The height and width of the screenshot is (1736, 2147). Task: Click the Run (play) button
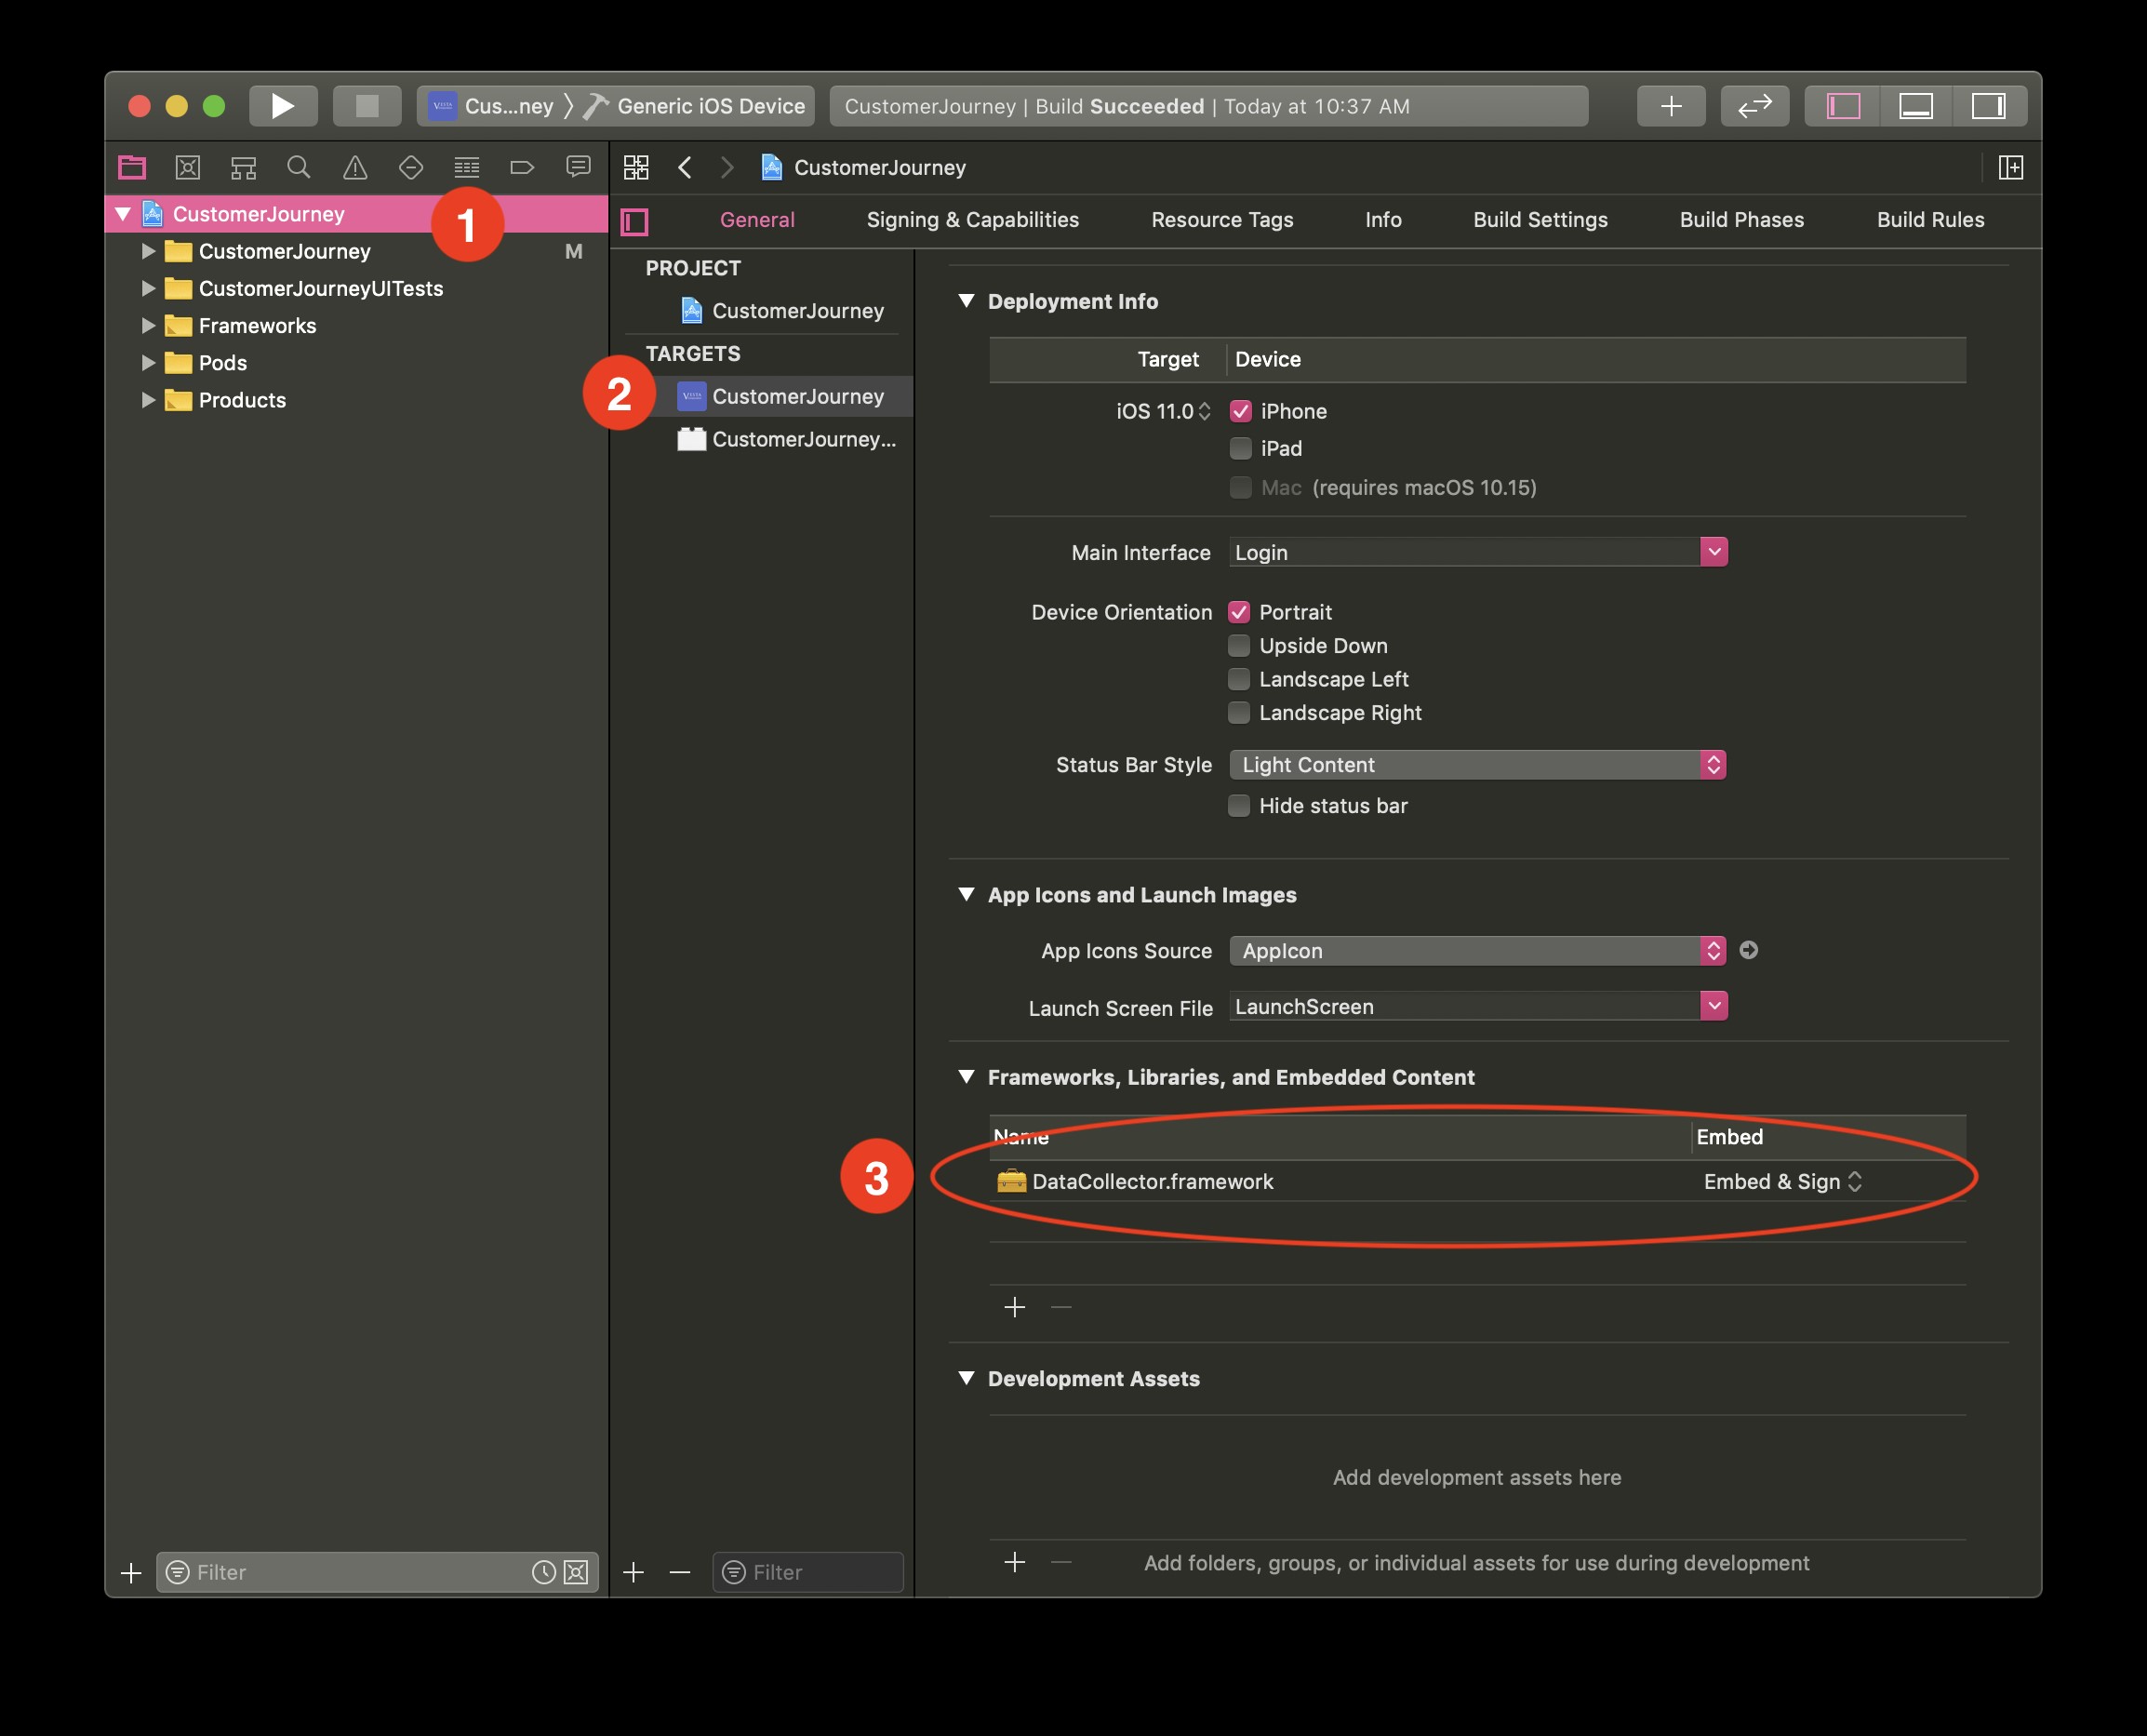coord(283,106)
